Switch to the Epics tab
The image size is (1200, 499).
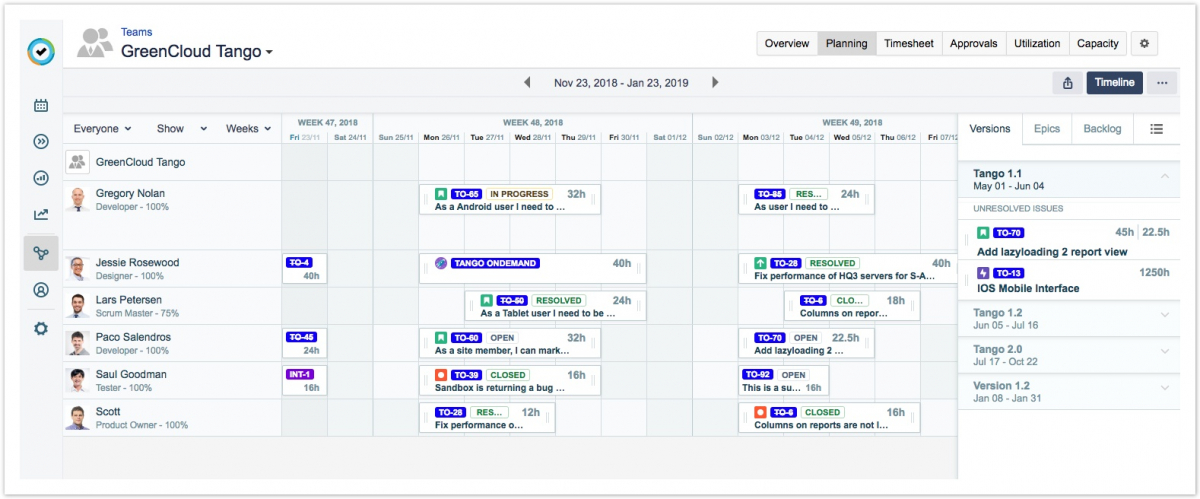(1047, 129)
